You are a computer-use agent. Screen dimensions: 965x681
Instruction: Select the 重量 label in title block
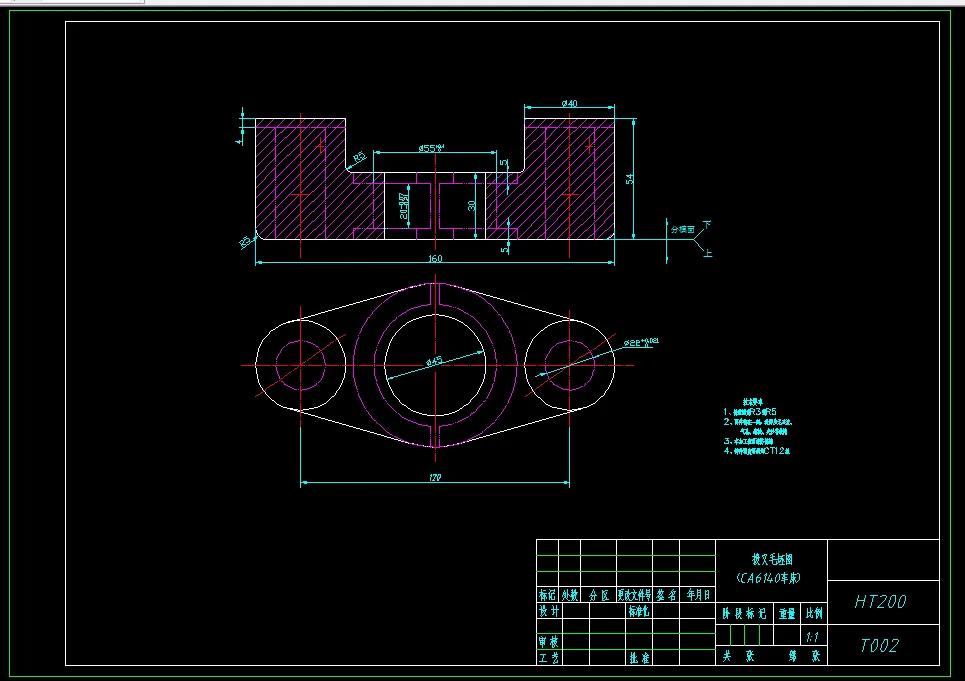click(787, 613)
